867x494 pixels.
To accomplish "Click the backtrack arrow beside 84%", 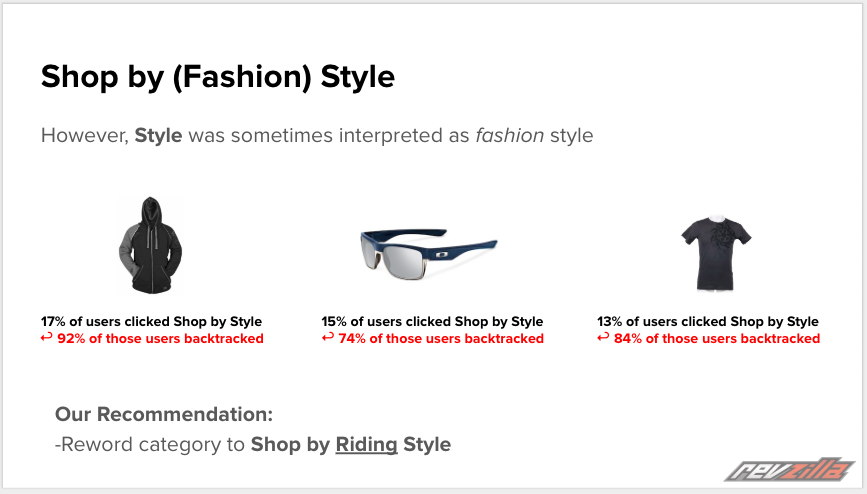I will tap(603, 338).
